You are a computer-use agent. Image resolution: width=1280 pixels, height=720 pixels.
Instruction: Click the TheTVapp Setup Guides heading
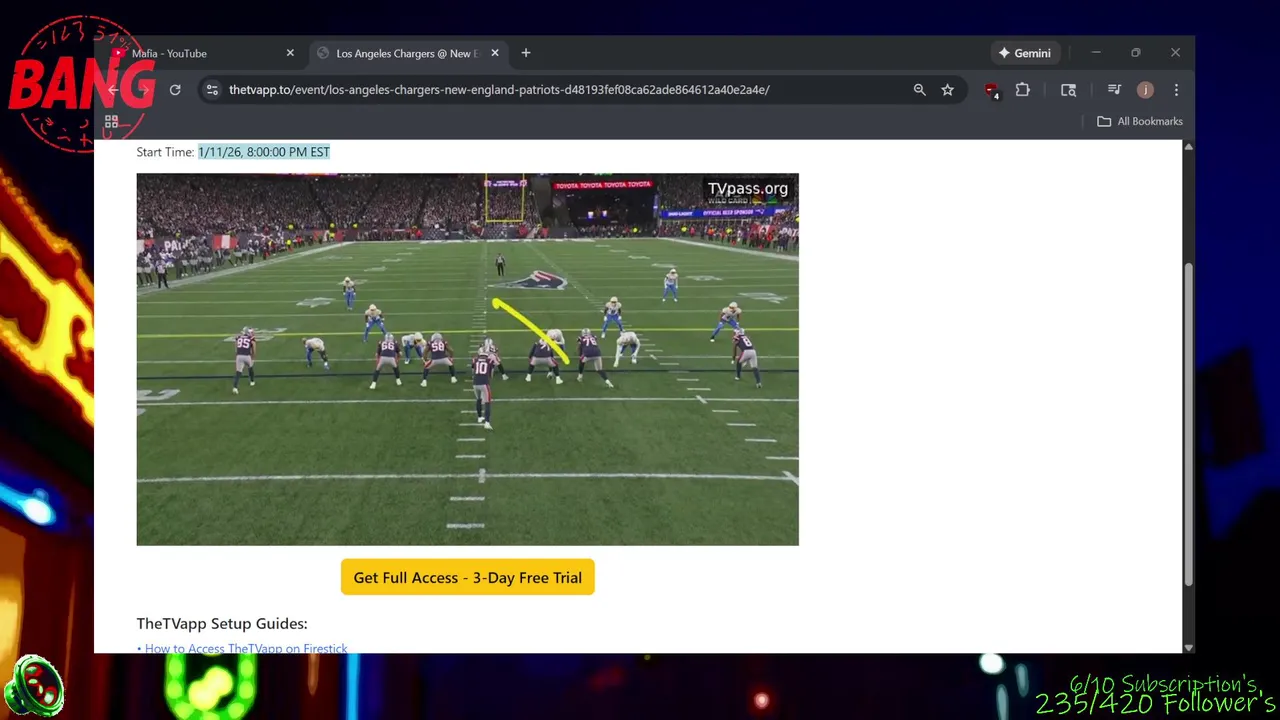click(222, 623)
